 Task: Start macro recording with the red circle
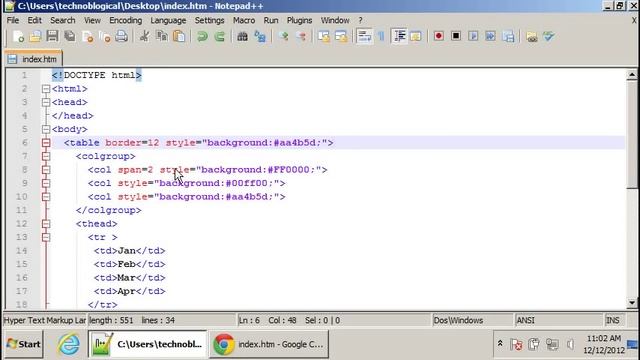click(x=439, y=36)
